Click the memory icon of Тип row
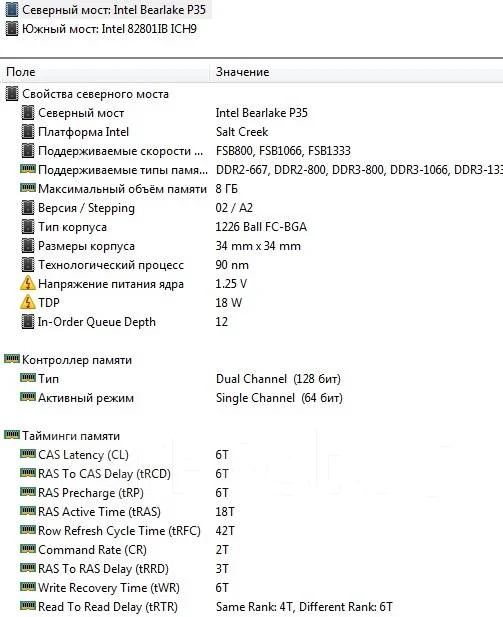The image size is (503, 617). click(x=28, y=378)
